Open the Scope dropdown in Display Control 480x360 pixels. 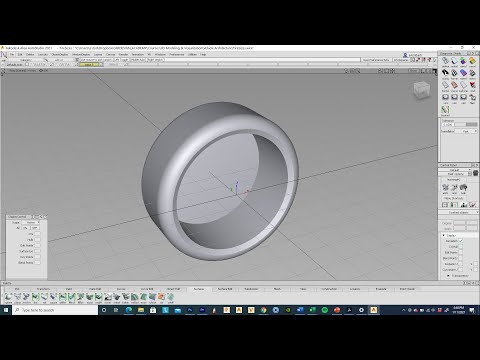31,222
